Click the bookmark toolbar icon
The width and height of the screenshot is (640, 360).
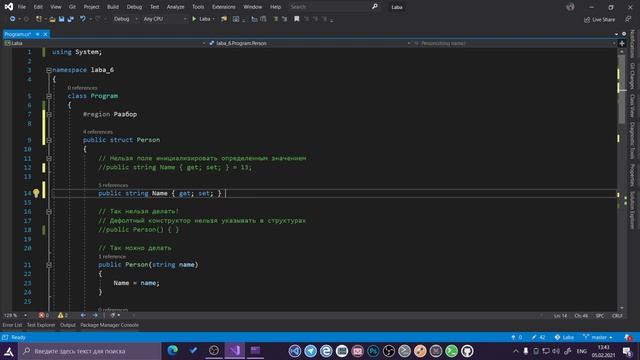click(x=297, y=19)
